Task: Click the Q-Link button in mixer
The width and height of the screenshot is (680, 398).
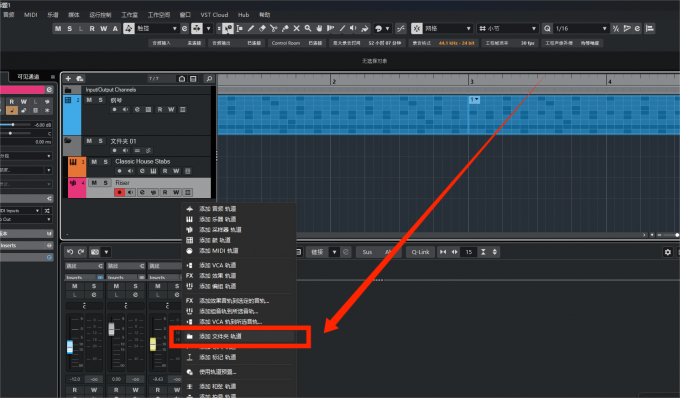Action: point(420,252)
